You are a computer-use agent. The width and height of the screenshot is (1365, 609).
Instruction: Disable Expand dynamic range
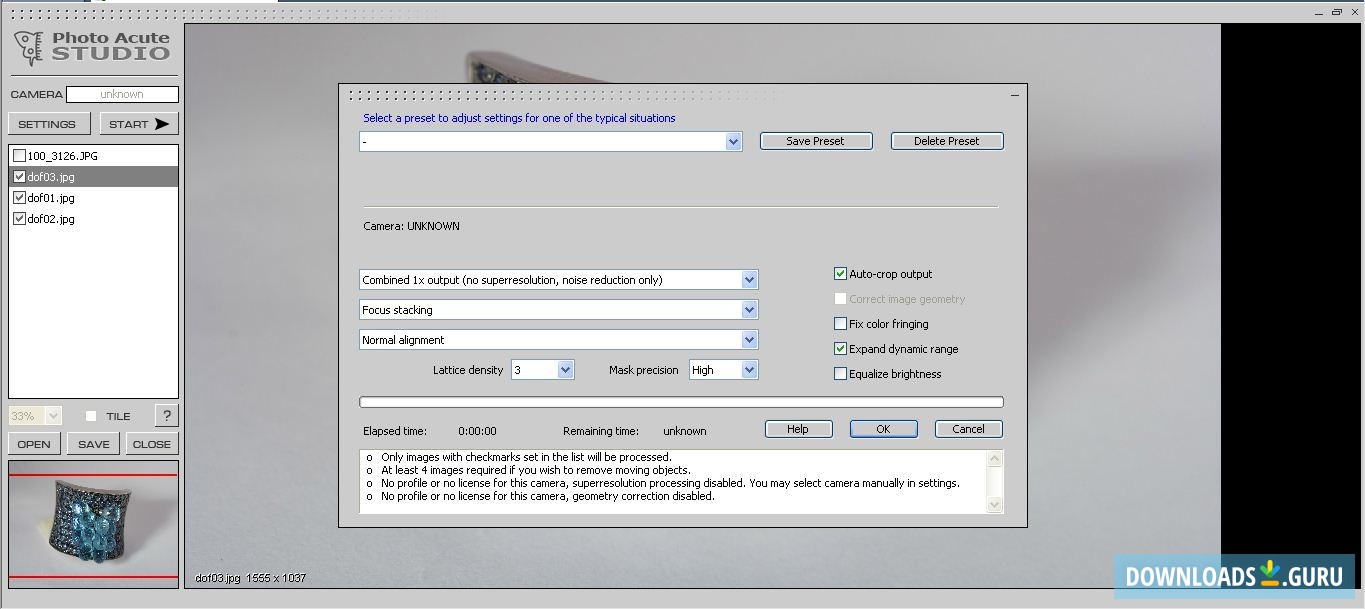pos(841,349)
